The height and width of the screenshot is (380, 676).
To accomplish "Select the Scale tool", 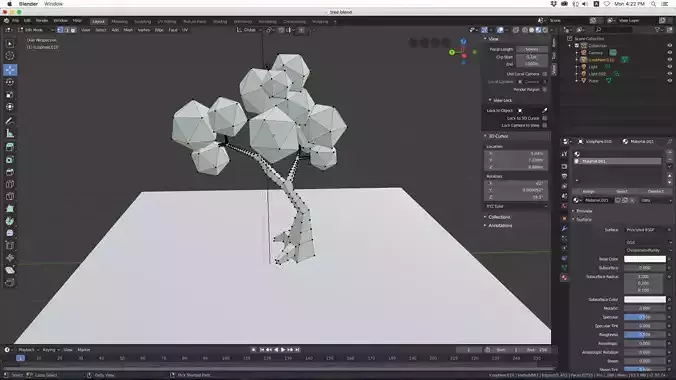I will (10, 94).
